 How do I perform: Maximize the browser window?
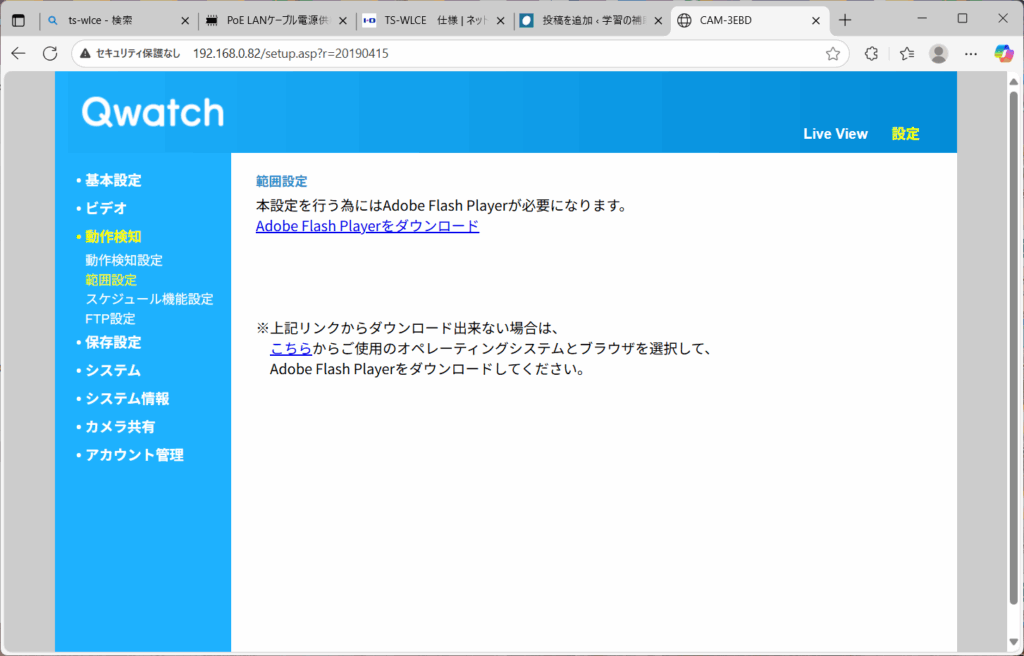coord(963,19)
